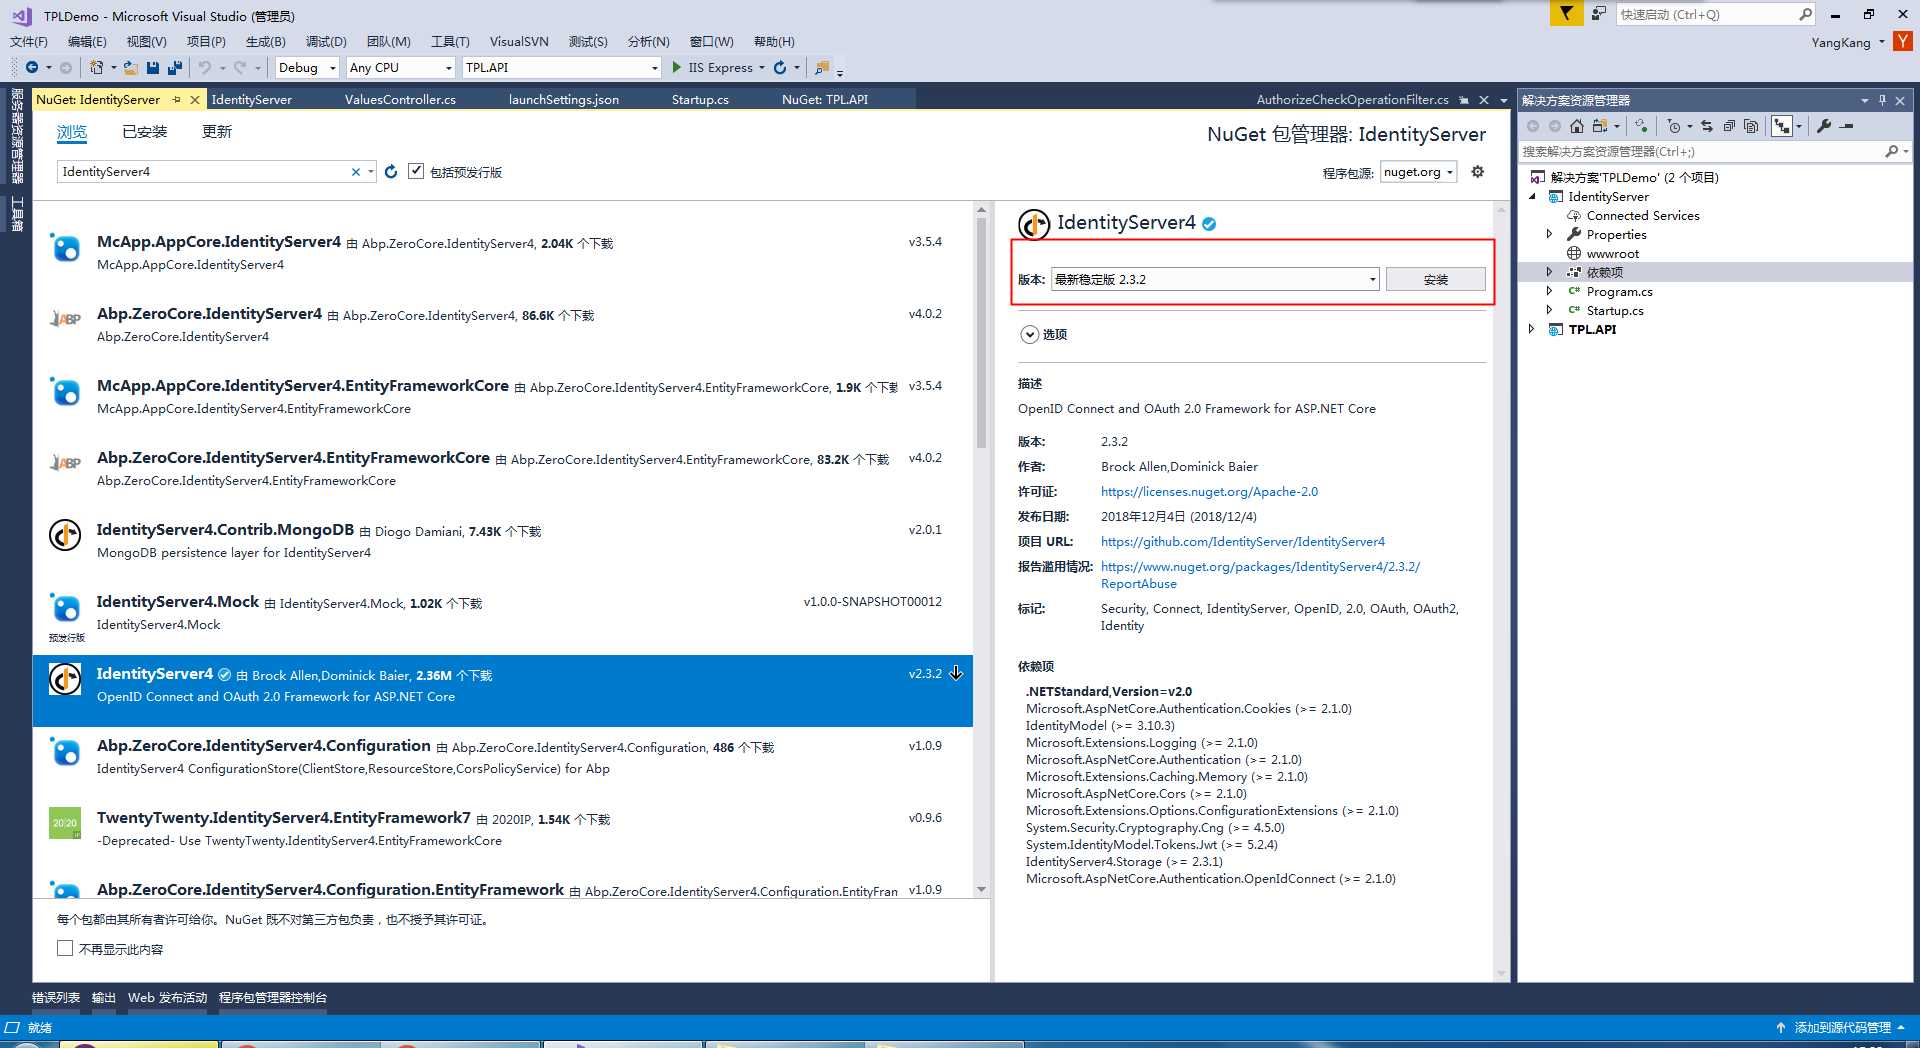Clear the IdentityServer4 search text
This screenshot has height=1048, width=1920.
pos(355,172)
